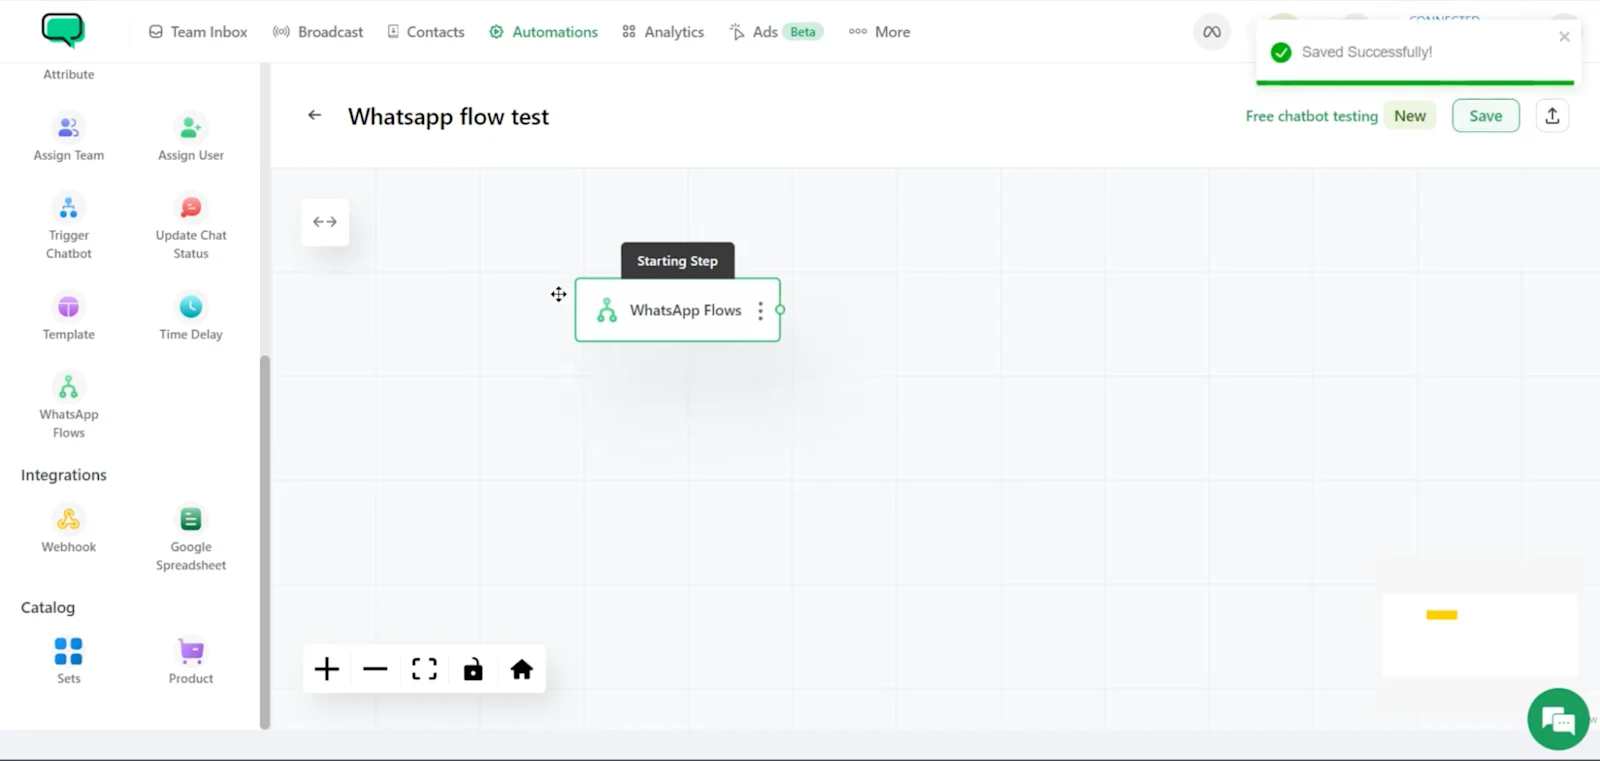Click the canvas minimap
Viewport: 1600px width, 761px height.
pos(1480,635)
